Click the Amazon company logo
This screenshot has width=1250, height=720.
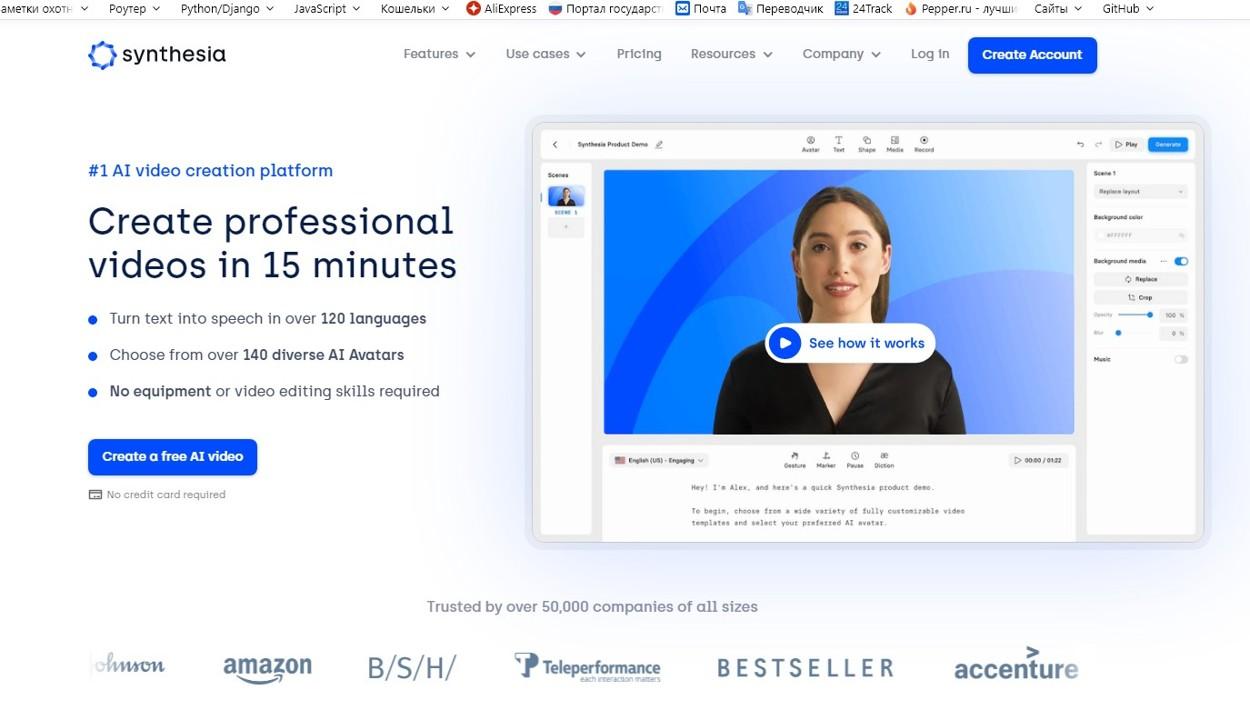(x=267, y=670)
